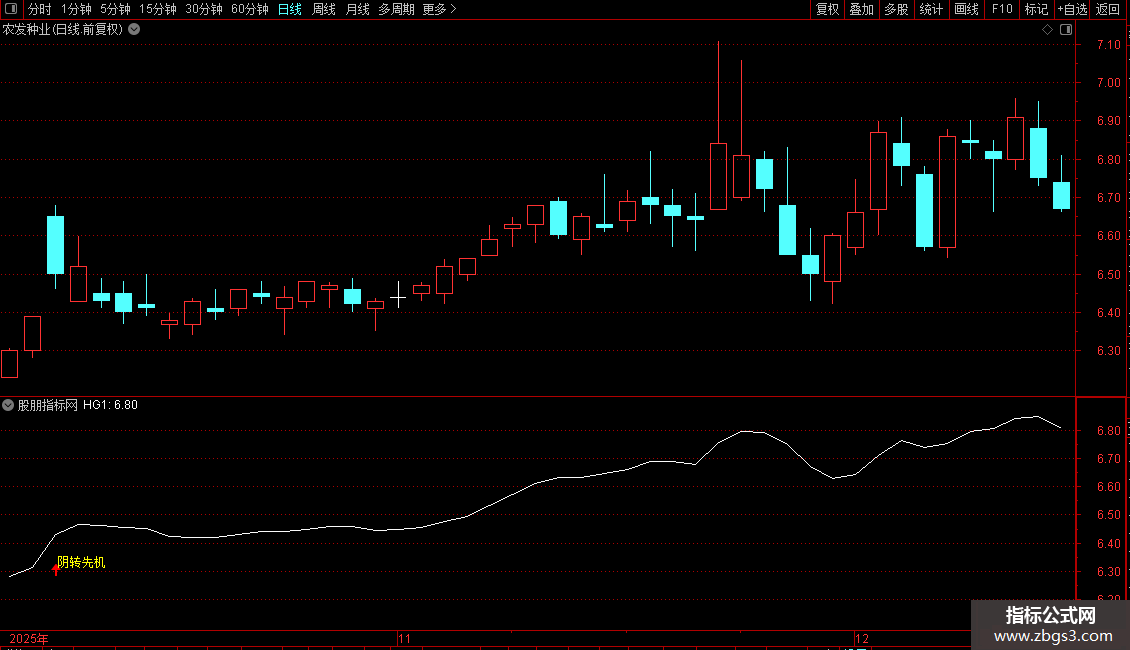Click the 7.10 price axis label
Screen dimensions: 1130x650
pos(1108,45)
